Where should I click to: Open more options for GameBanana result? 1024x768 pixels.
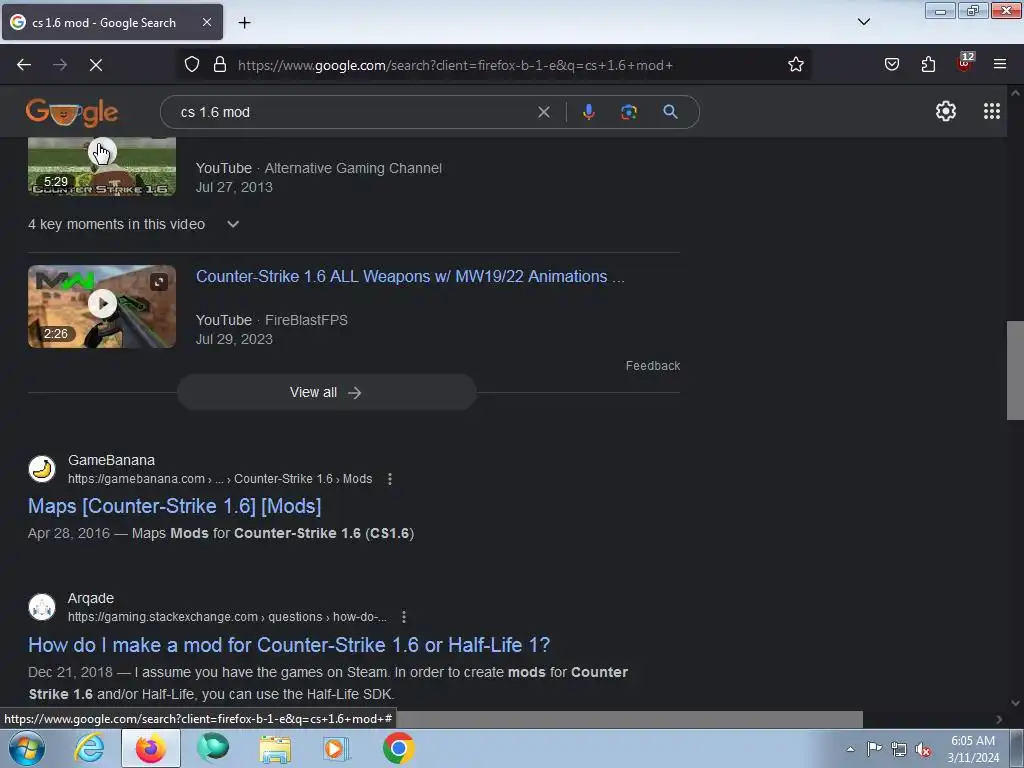tap(390, 479)
